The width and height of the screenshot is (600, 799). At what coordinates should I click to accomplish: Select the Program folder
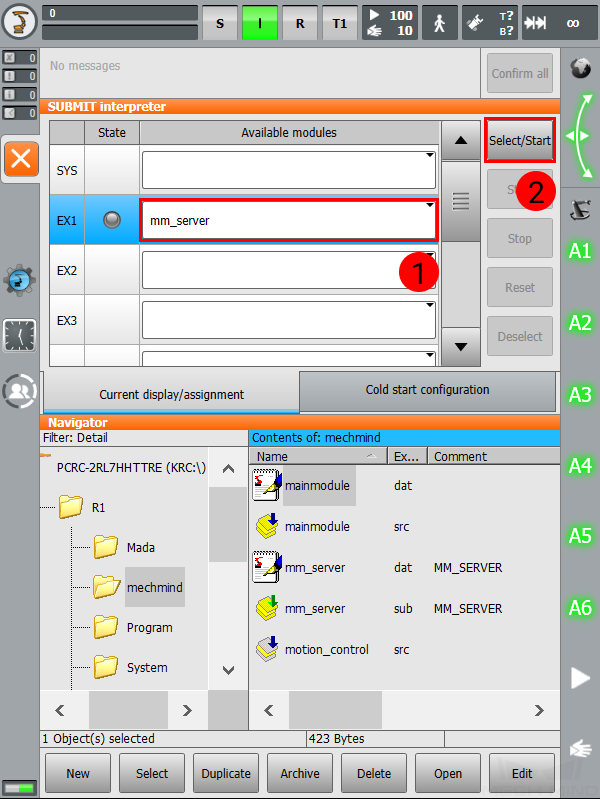tap(133, 627)
